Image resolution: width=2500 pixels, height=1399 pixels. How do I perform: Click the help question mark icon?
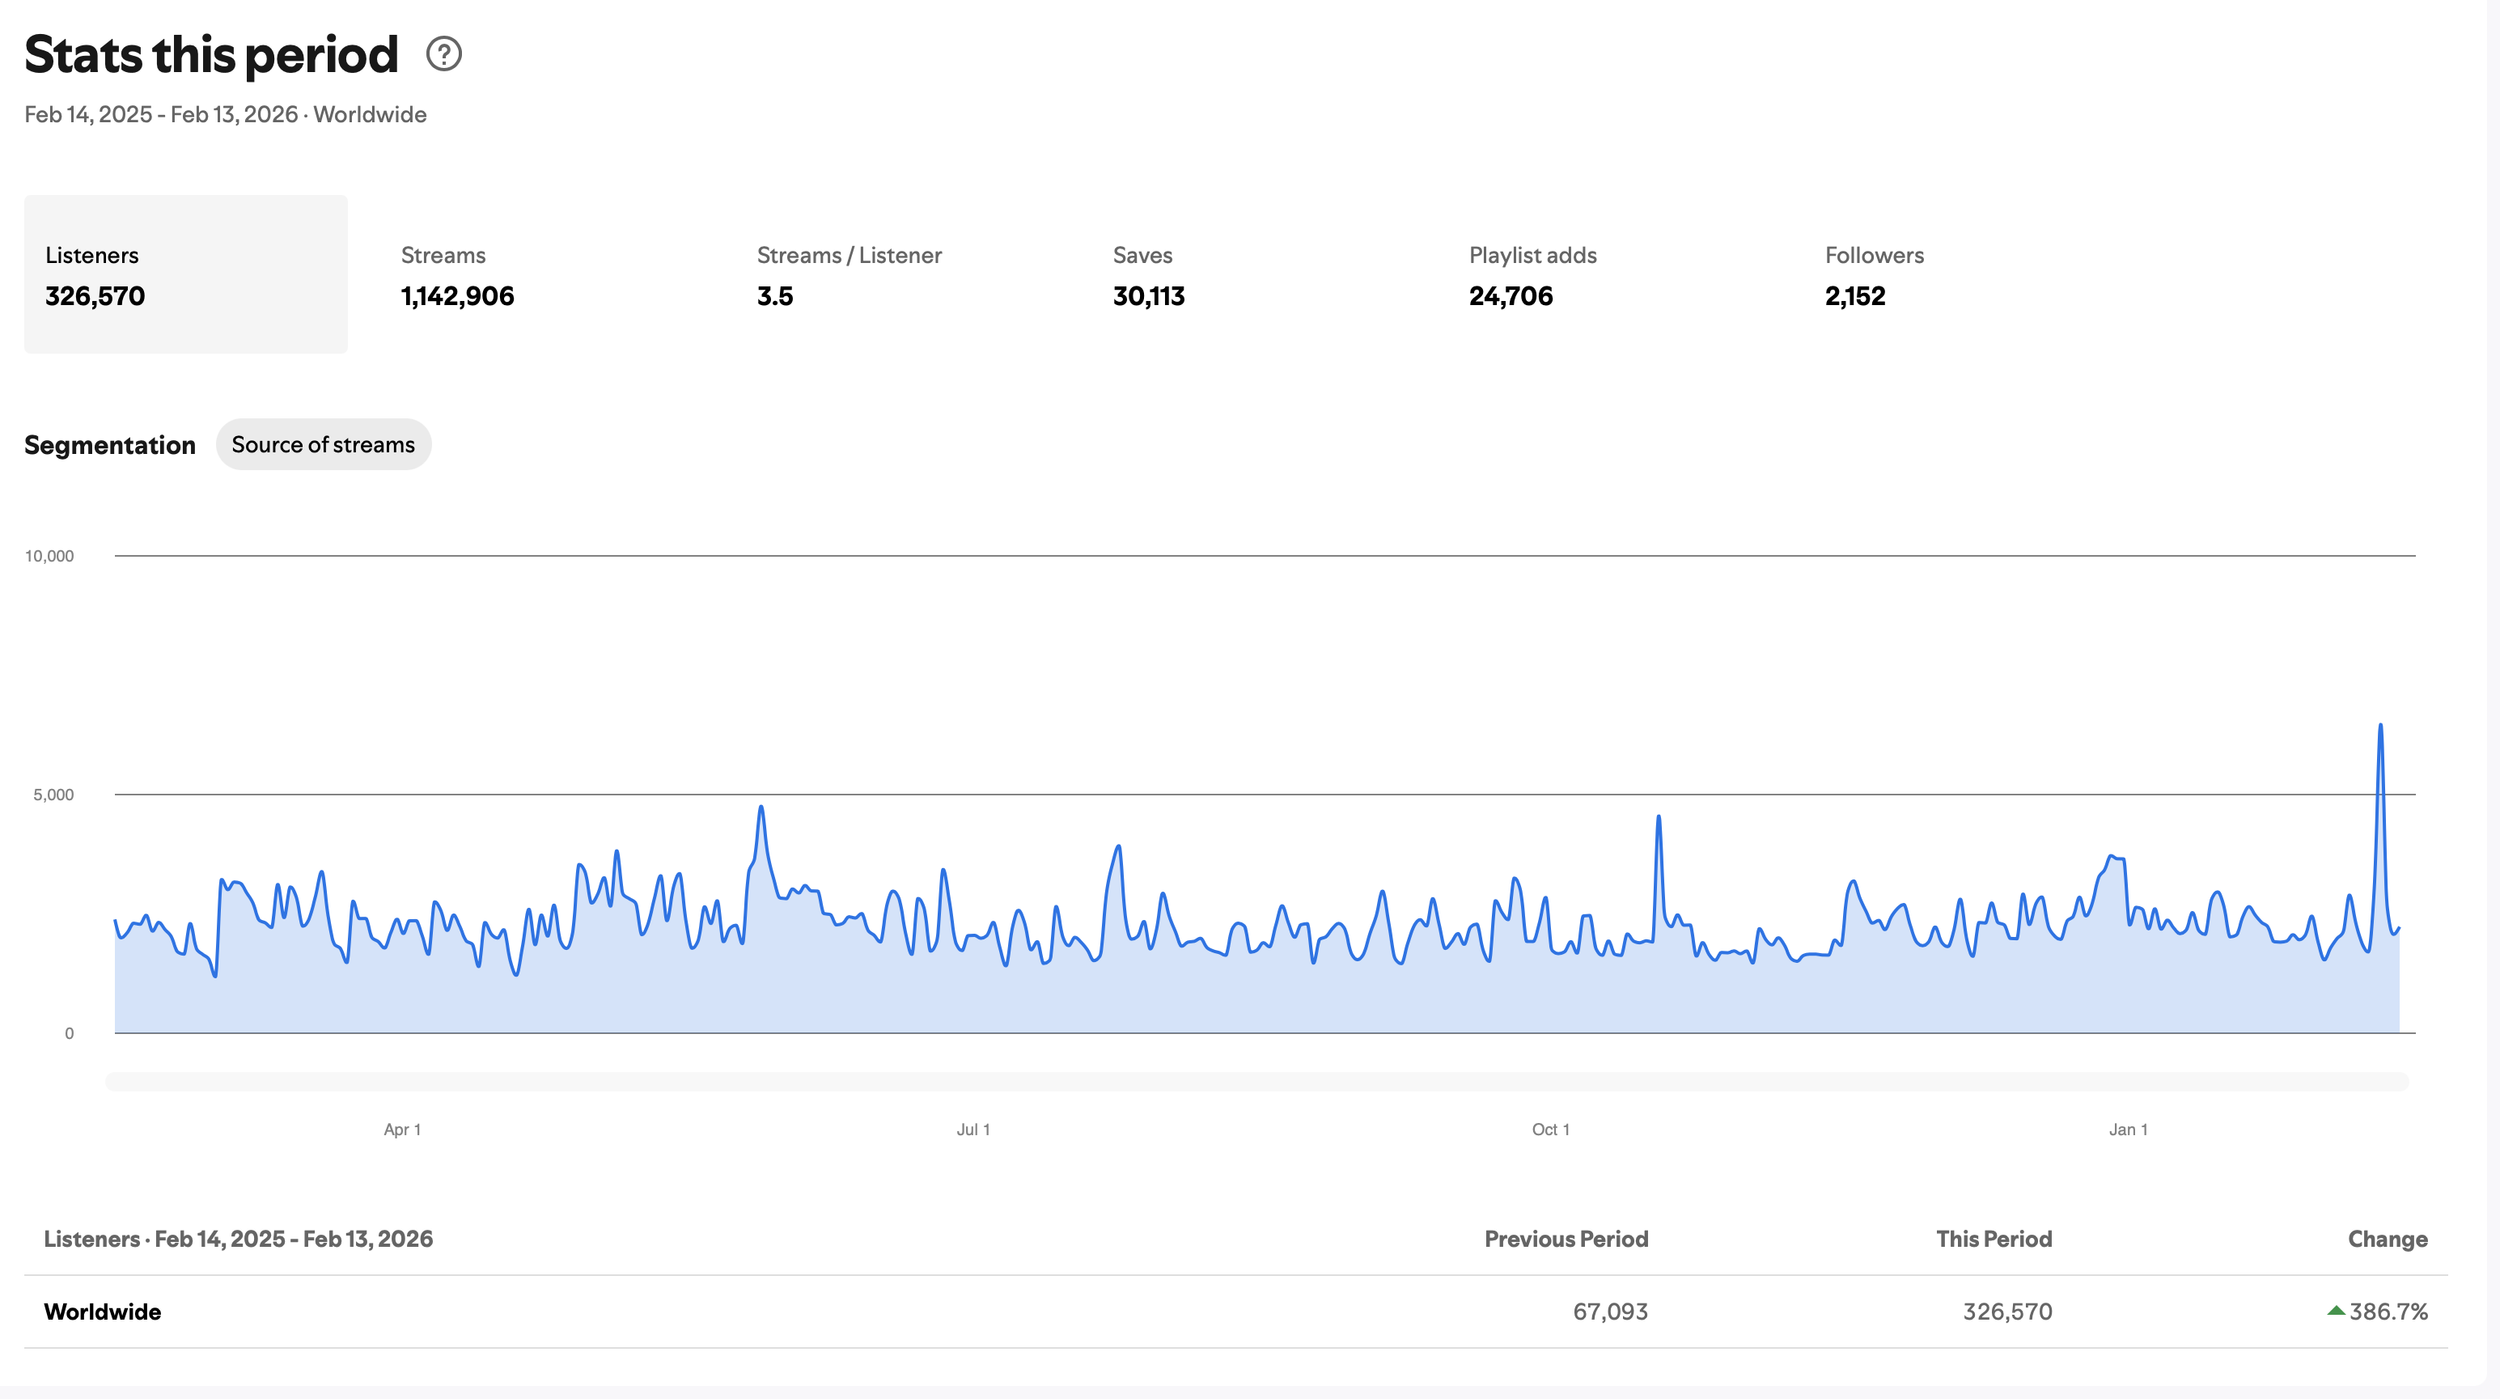[443, 54]
